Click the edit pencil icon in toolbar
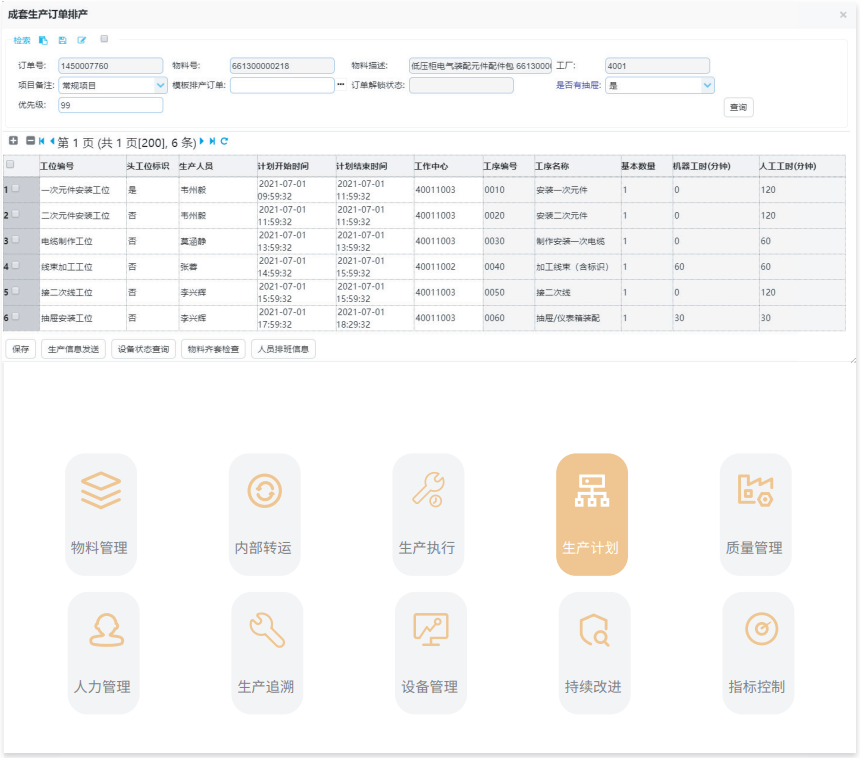860x758 pixels. [82, 40]
